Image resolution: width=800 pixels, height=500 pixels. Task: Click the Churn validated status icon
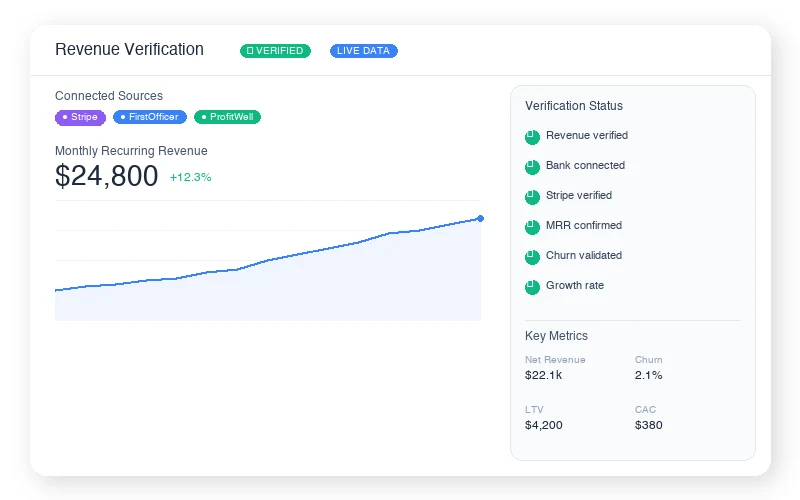click(532, 257)
